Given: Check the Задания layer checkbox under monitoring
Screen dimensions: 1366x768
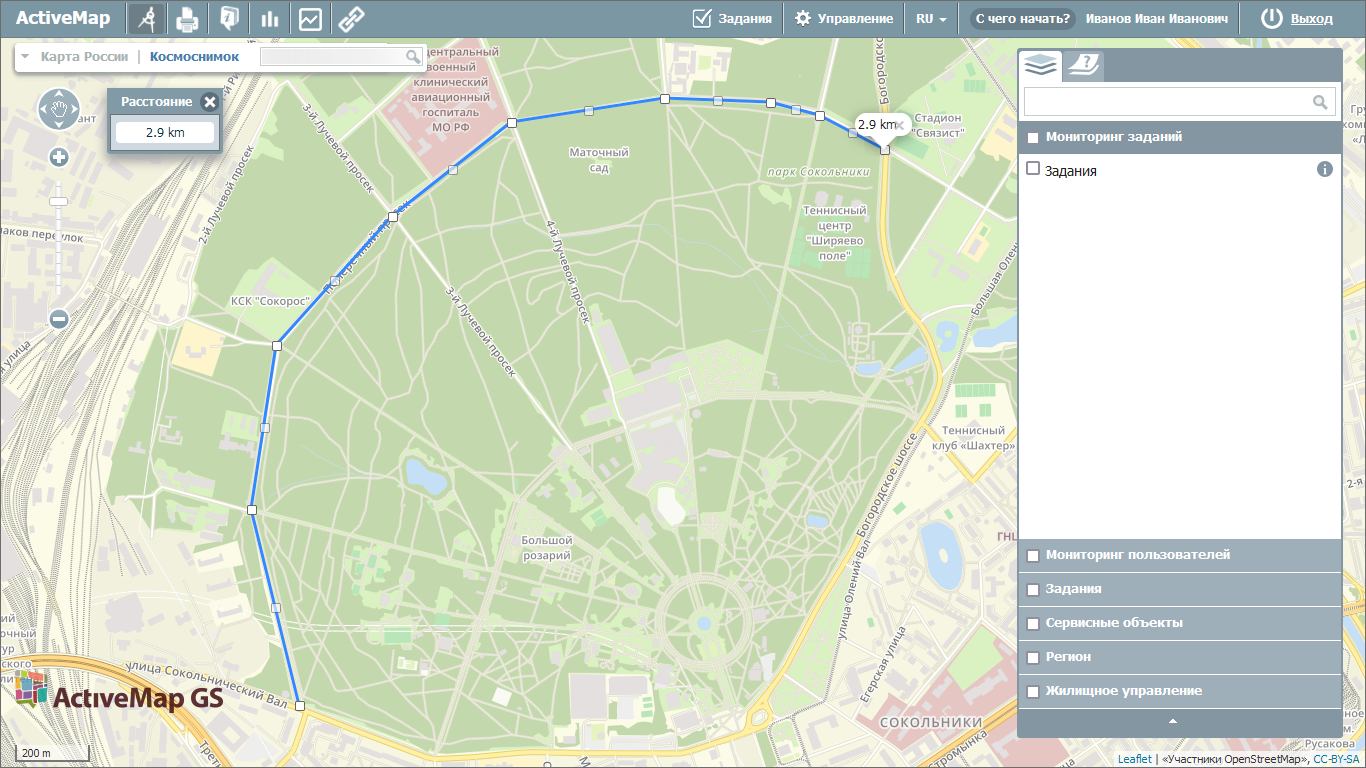Looking at the screenshot, I should point(1033,169).
